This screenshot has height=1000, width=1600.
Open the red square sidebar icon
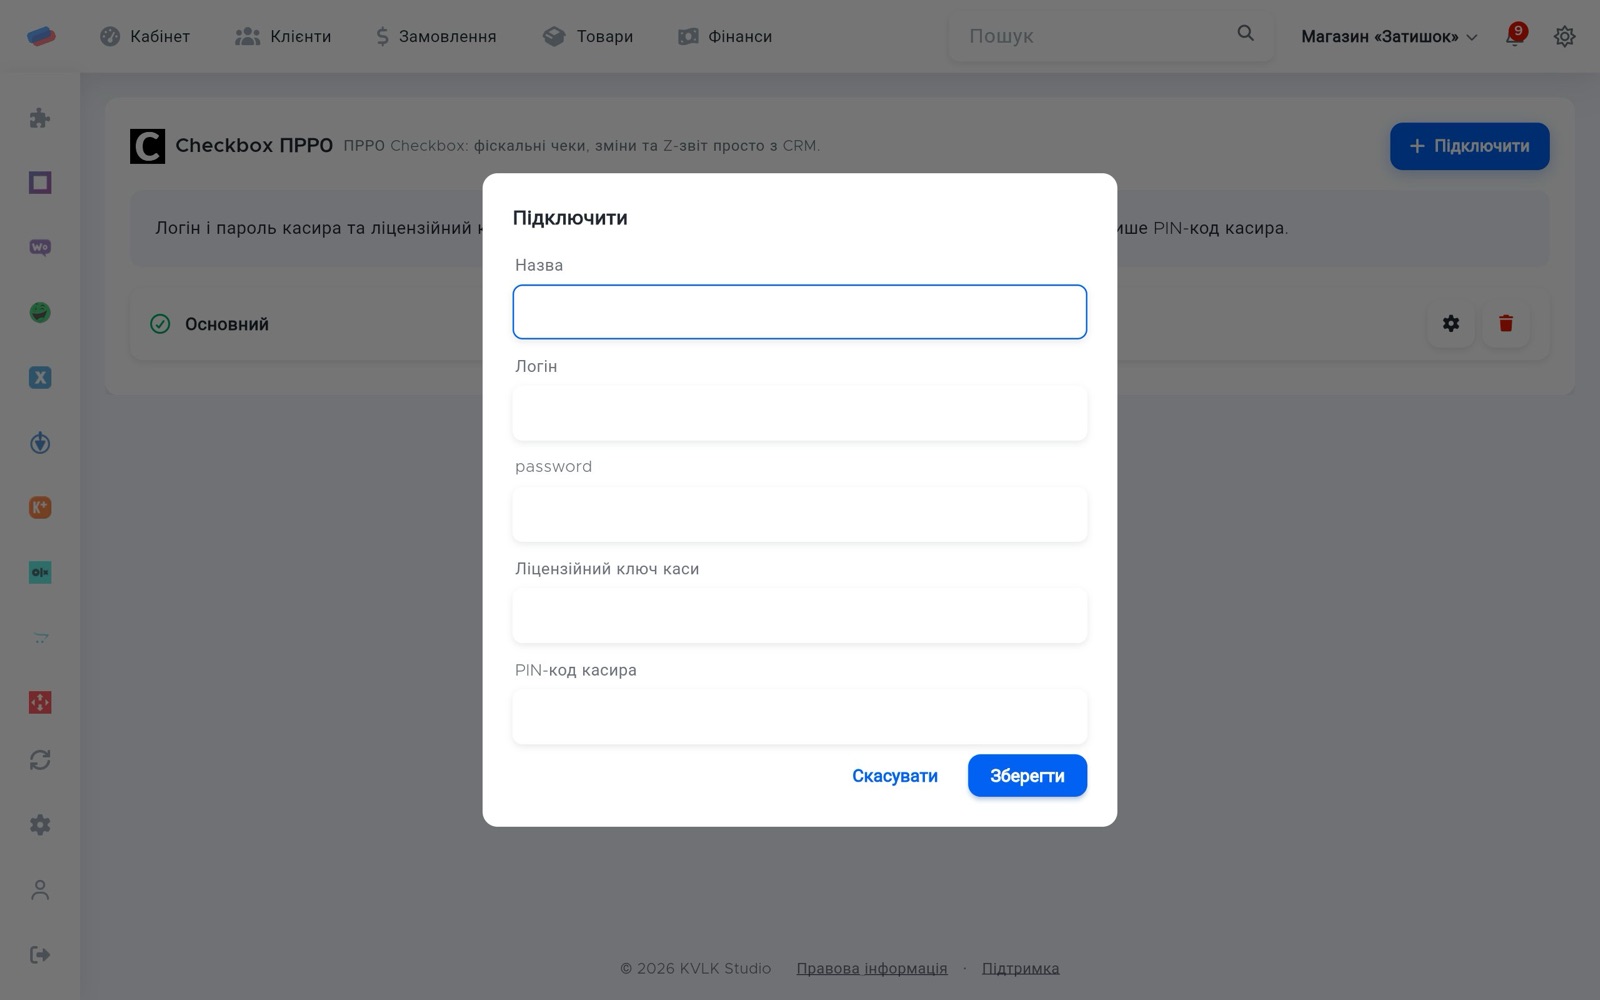click(40, 703)
